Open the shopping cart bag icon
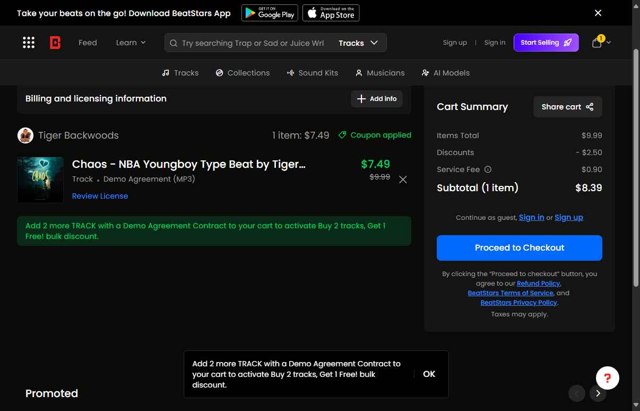This screenshot has height=411, width=640. (x=597, y=42)
